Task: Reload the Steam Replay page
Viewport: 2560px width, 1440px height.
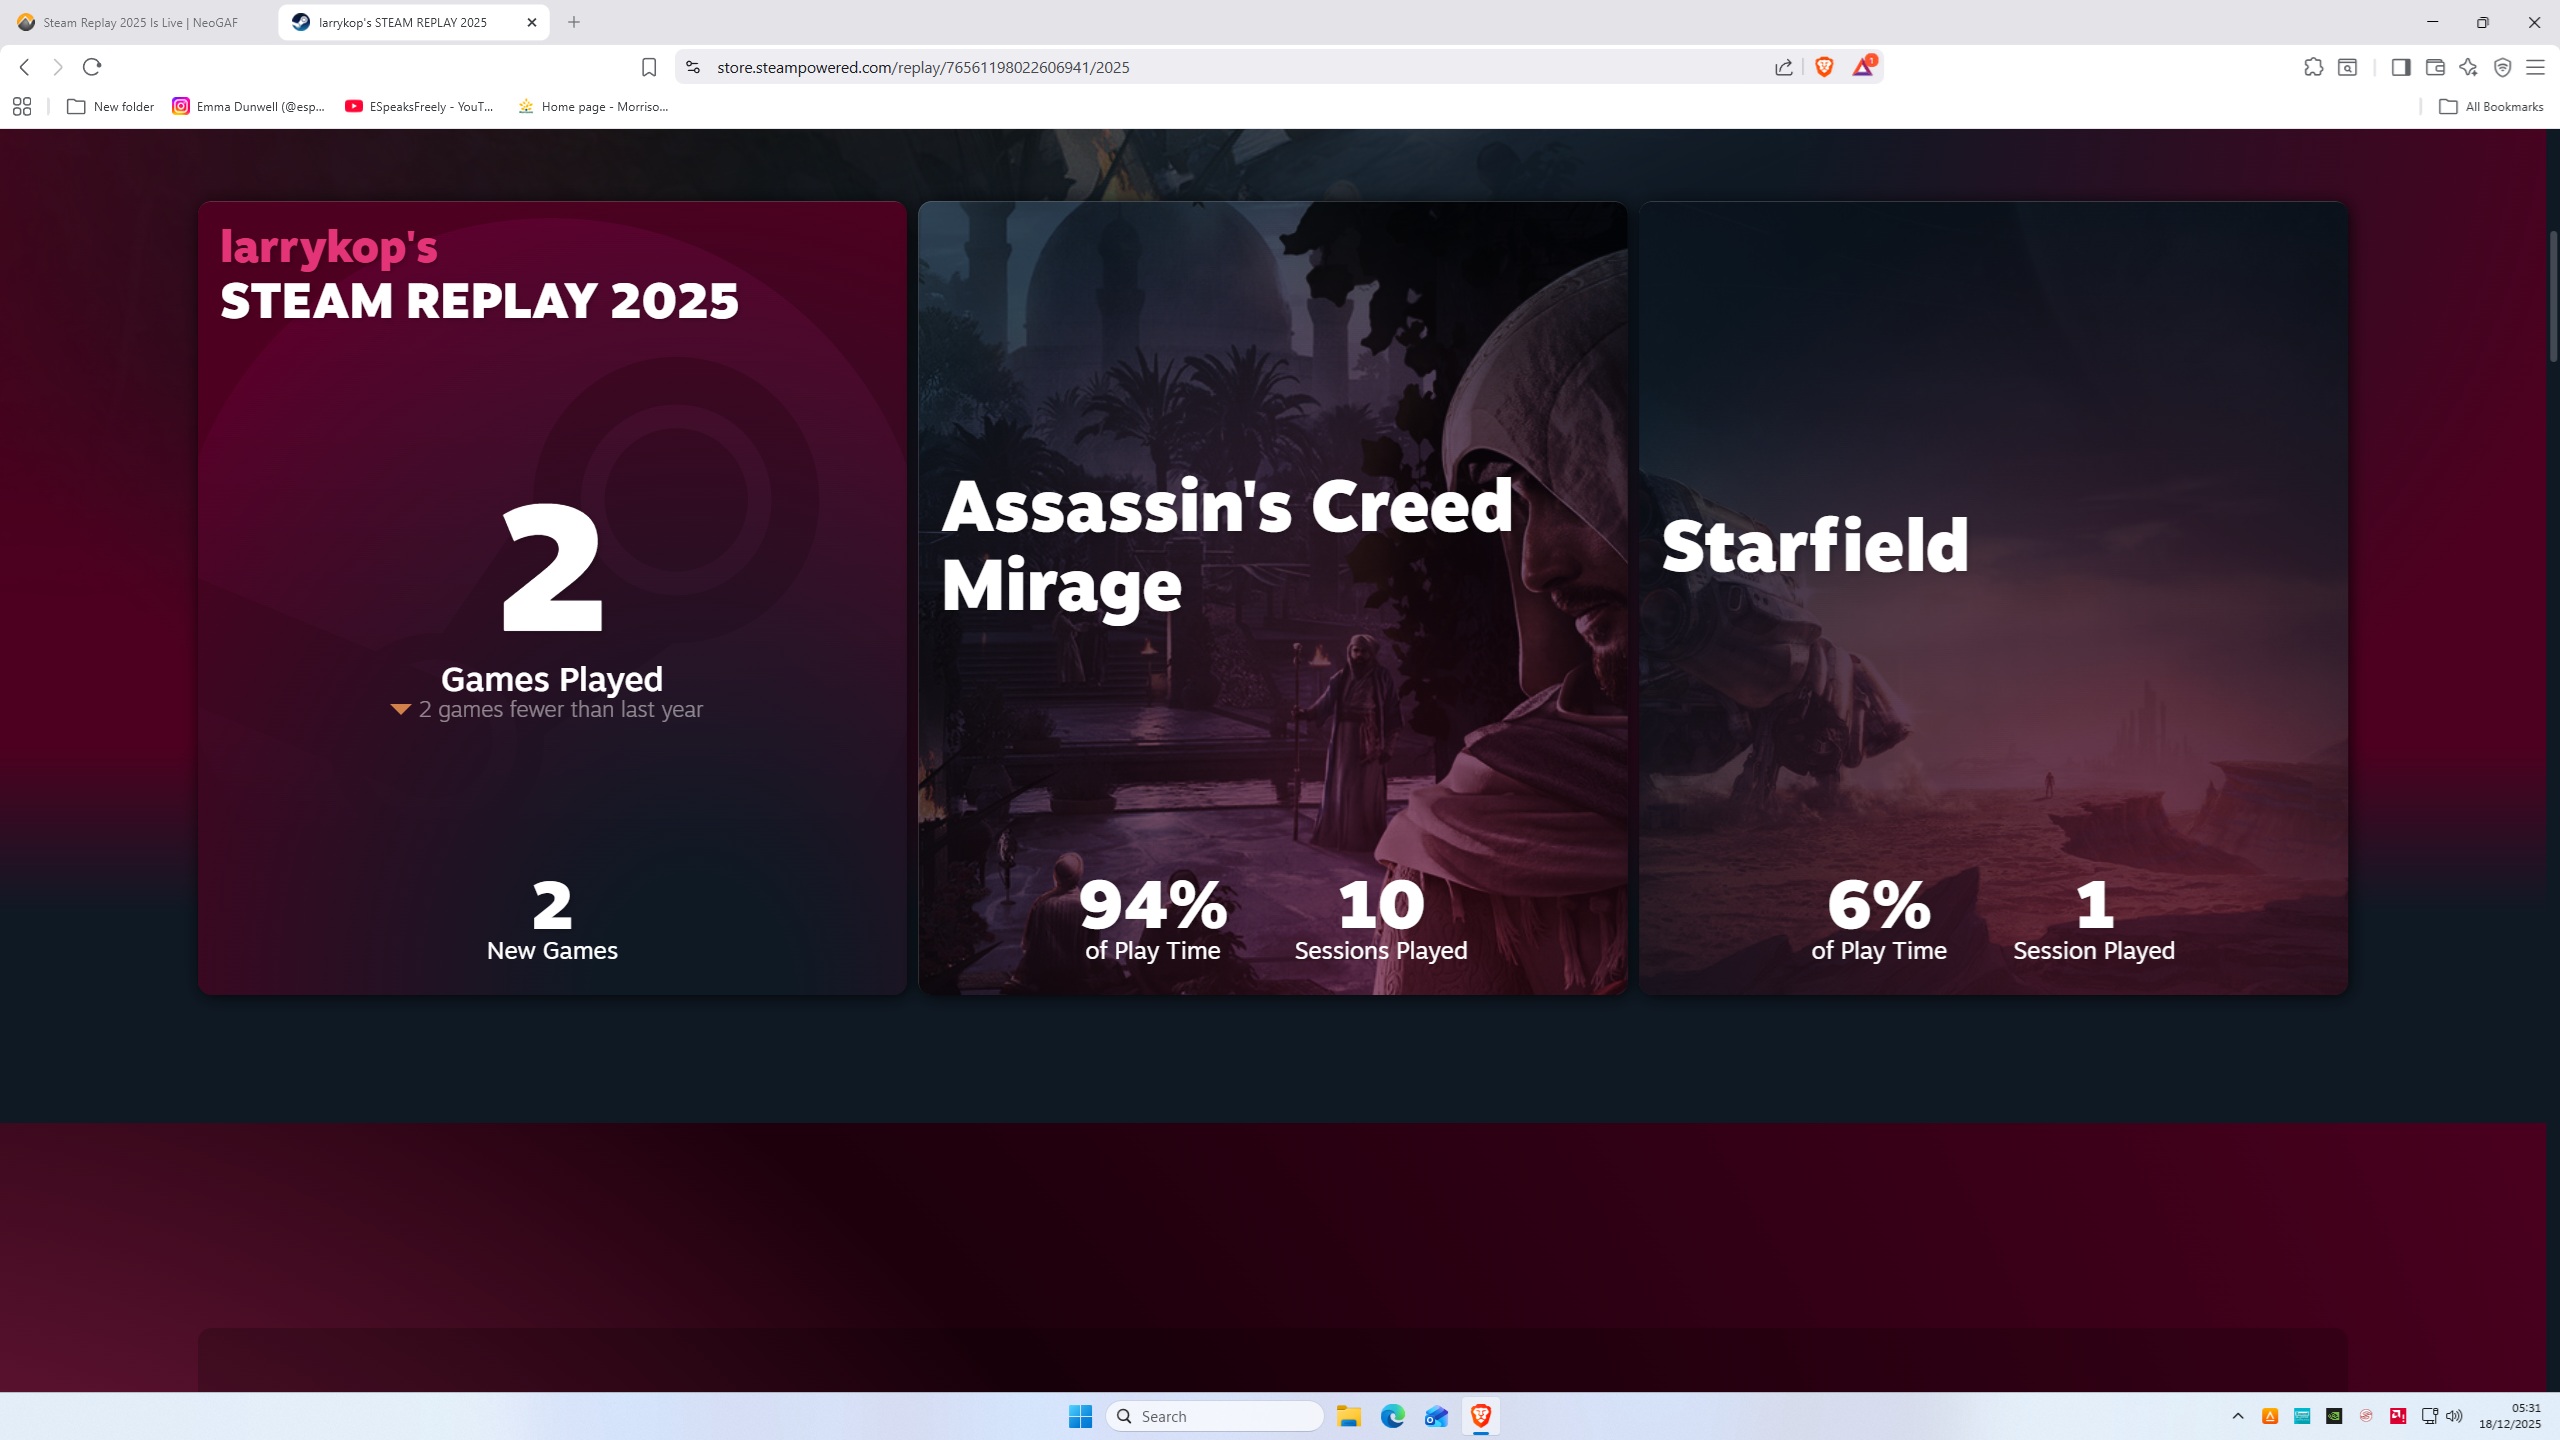Action: click(x=92, y=67)
